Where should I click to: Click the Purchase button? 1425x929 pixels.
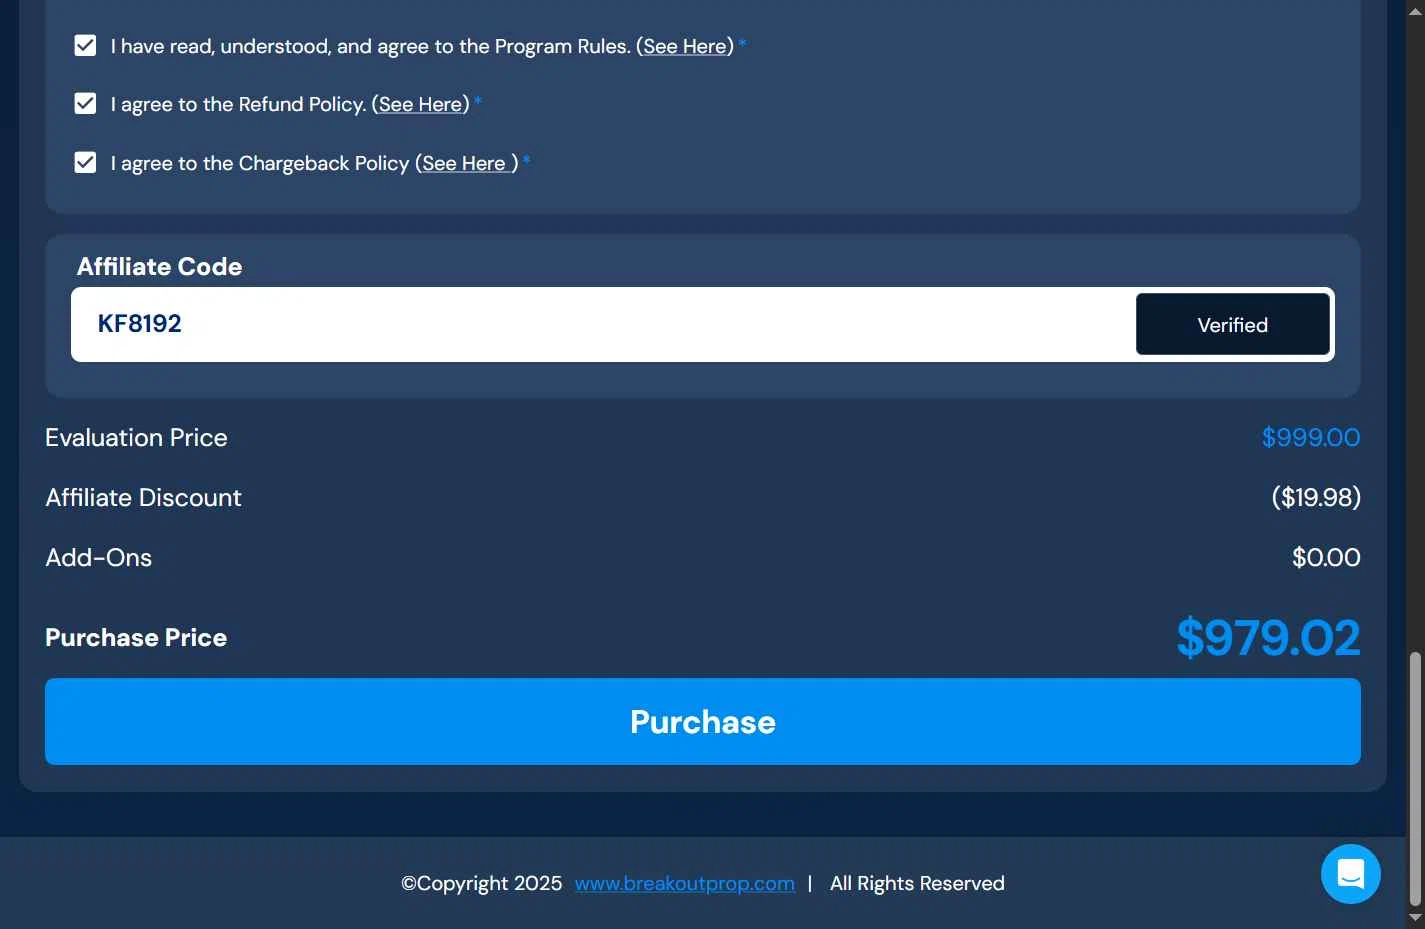[703, 722]
